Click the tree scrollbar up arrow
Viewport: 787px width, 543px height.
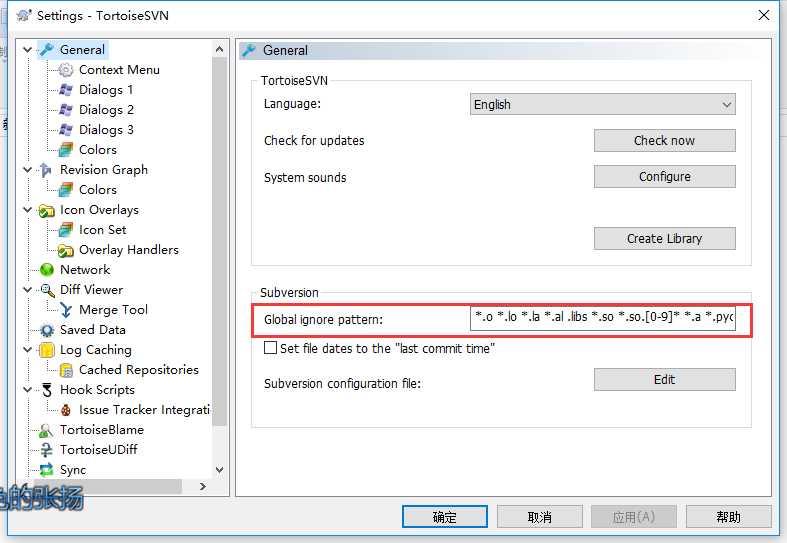pyautogui.click(x=219, y=49)
